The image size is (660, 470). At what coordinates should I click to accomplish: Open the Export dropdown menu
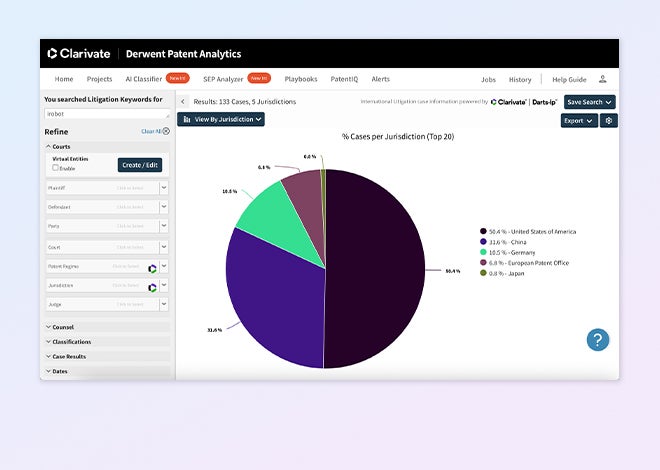pyautogui.click(x=579, y=121)
